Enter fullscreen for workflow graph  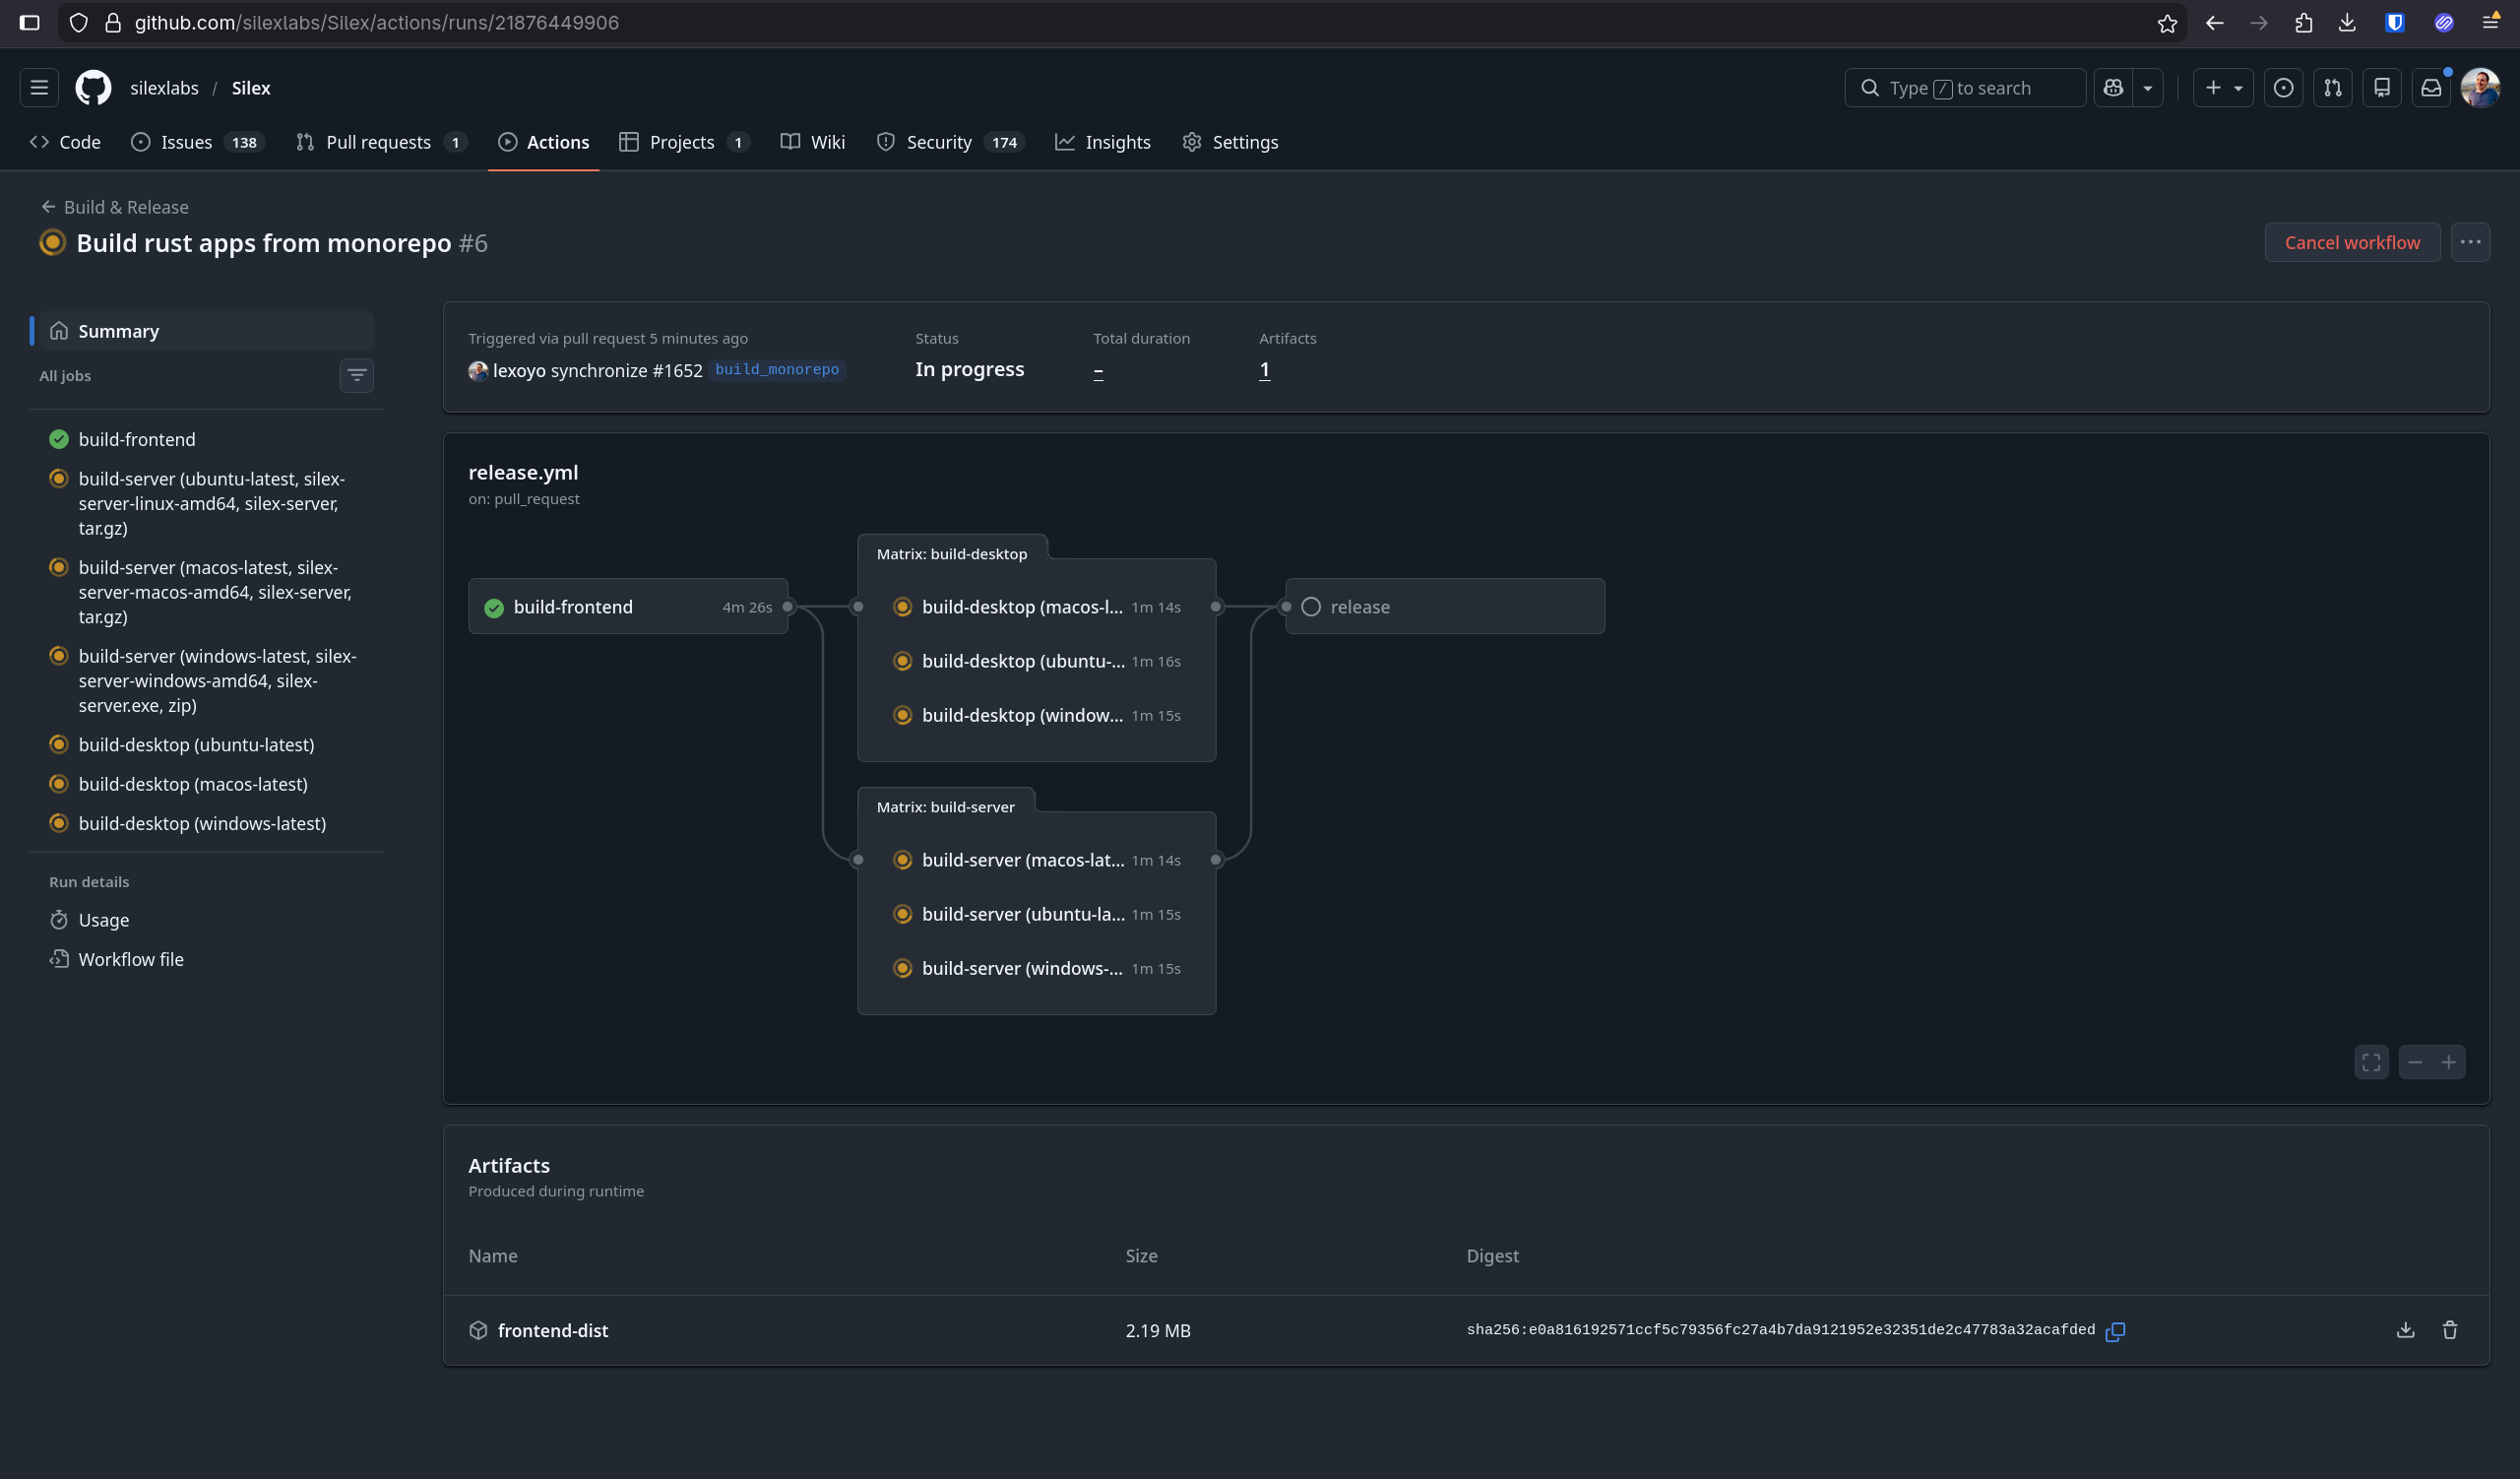2371,1062
